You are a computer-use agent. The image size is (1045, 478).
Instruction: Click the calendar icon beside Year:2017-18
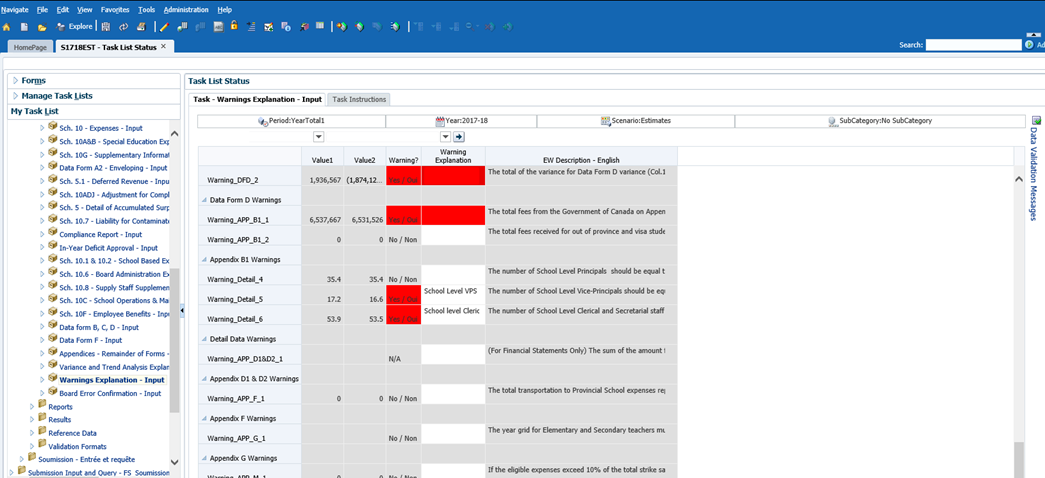[x=440, y=121]
